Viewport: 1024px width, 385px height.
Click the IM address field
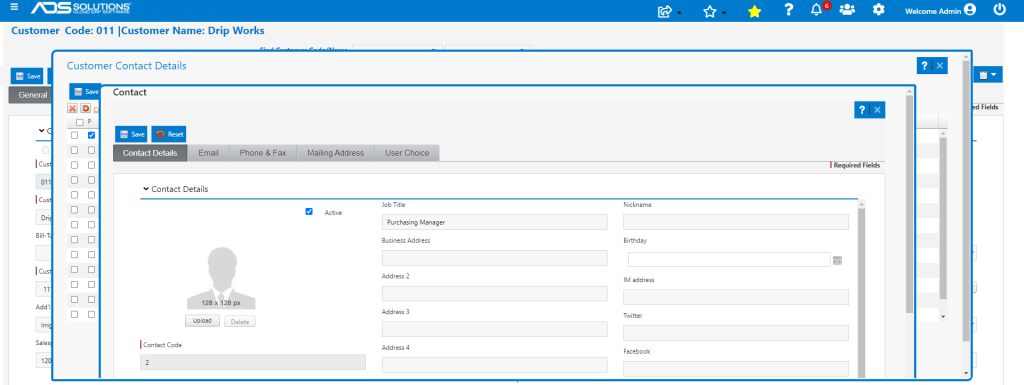point(736,298)
